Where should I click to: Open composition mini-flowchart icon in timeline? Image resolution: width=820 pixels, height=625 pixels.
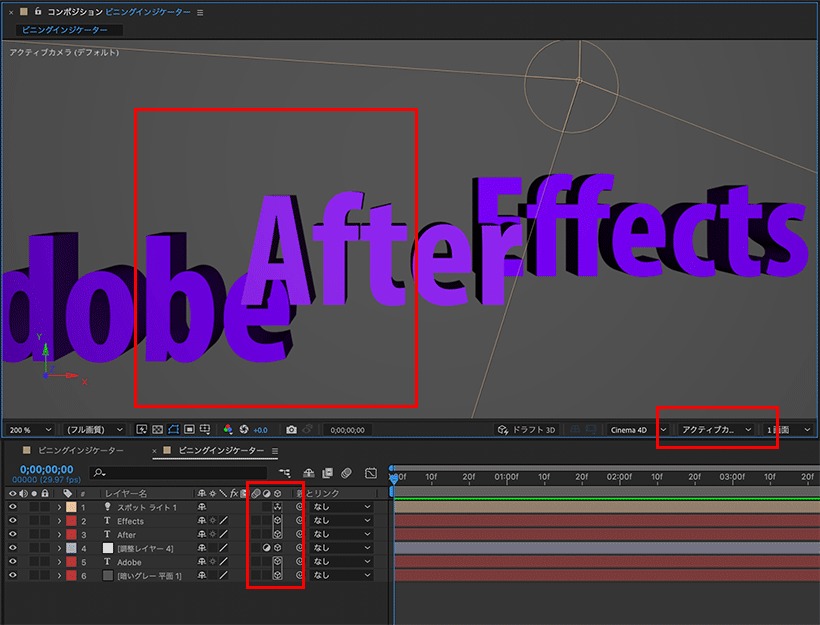285,473
